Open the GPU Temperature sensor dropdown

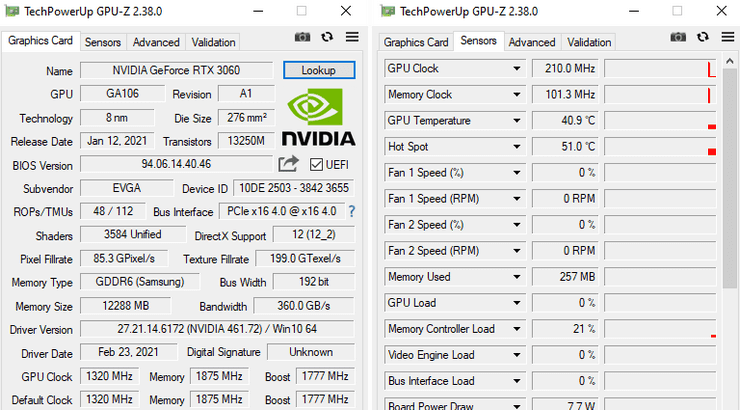coord(517,121)
